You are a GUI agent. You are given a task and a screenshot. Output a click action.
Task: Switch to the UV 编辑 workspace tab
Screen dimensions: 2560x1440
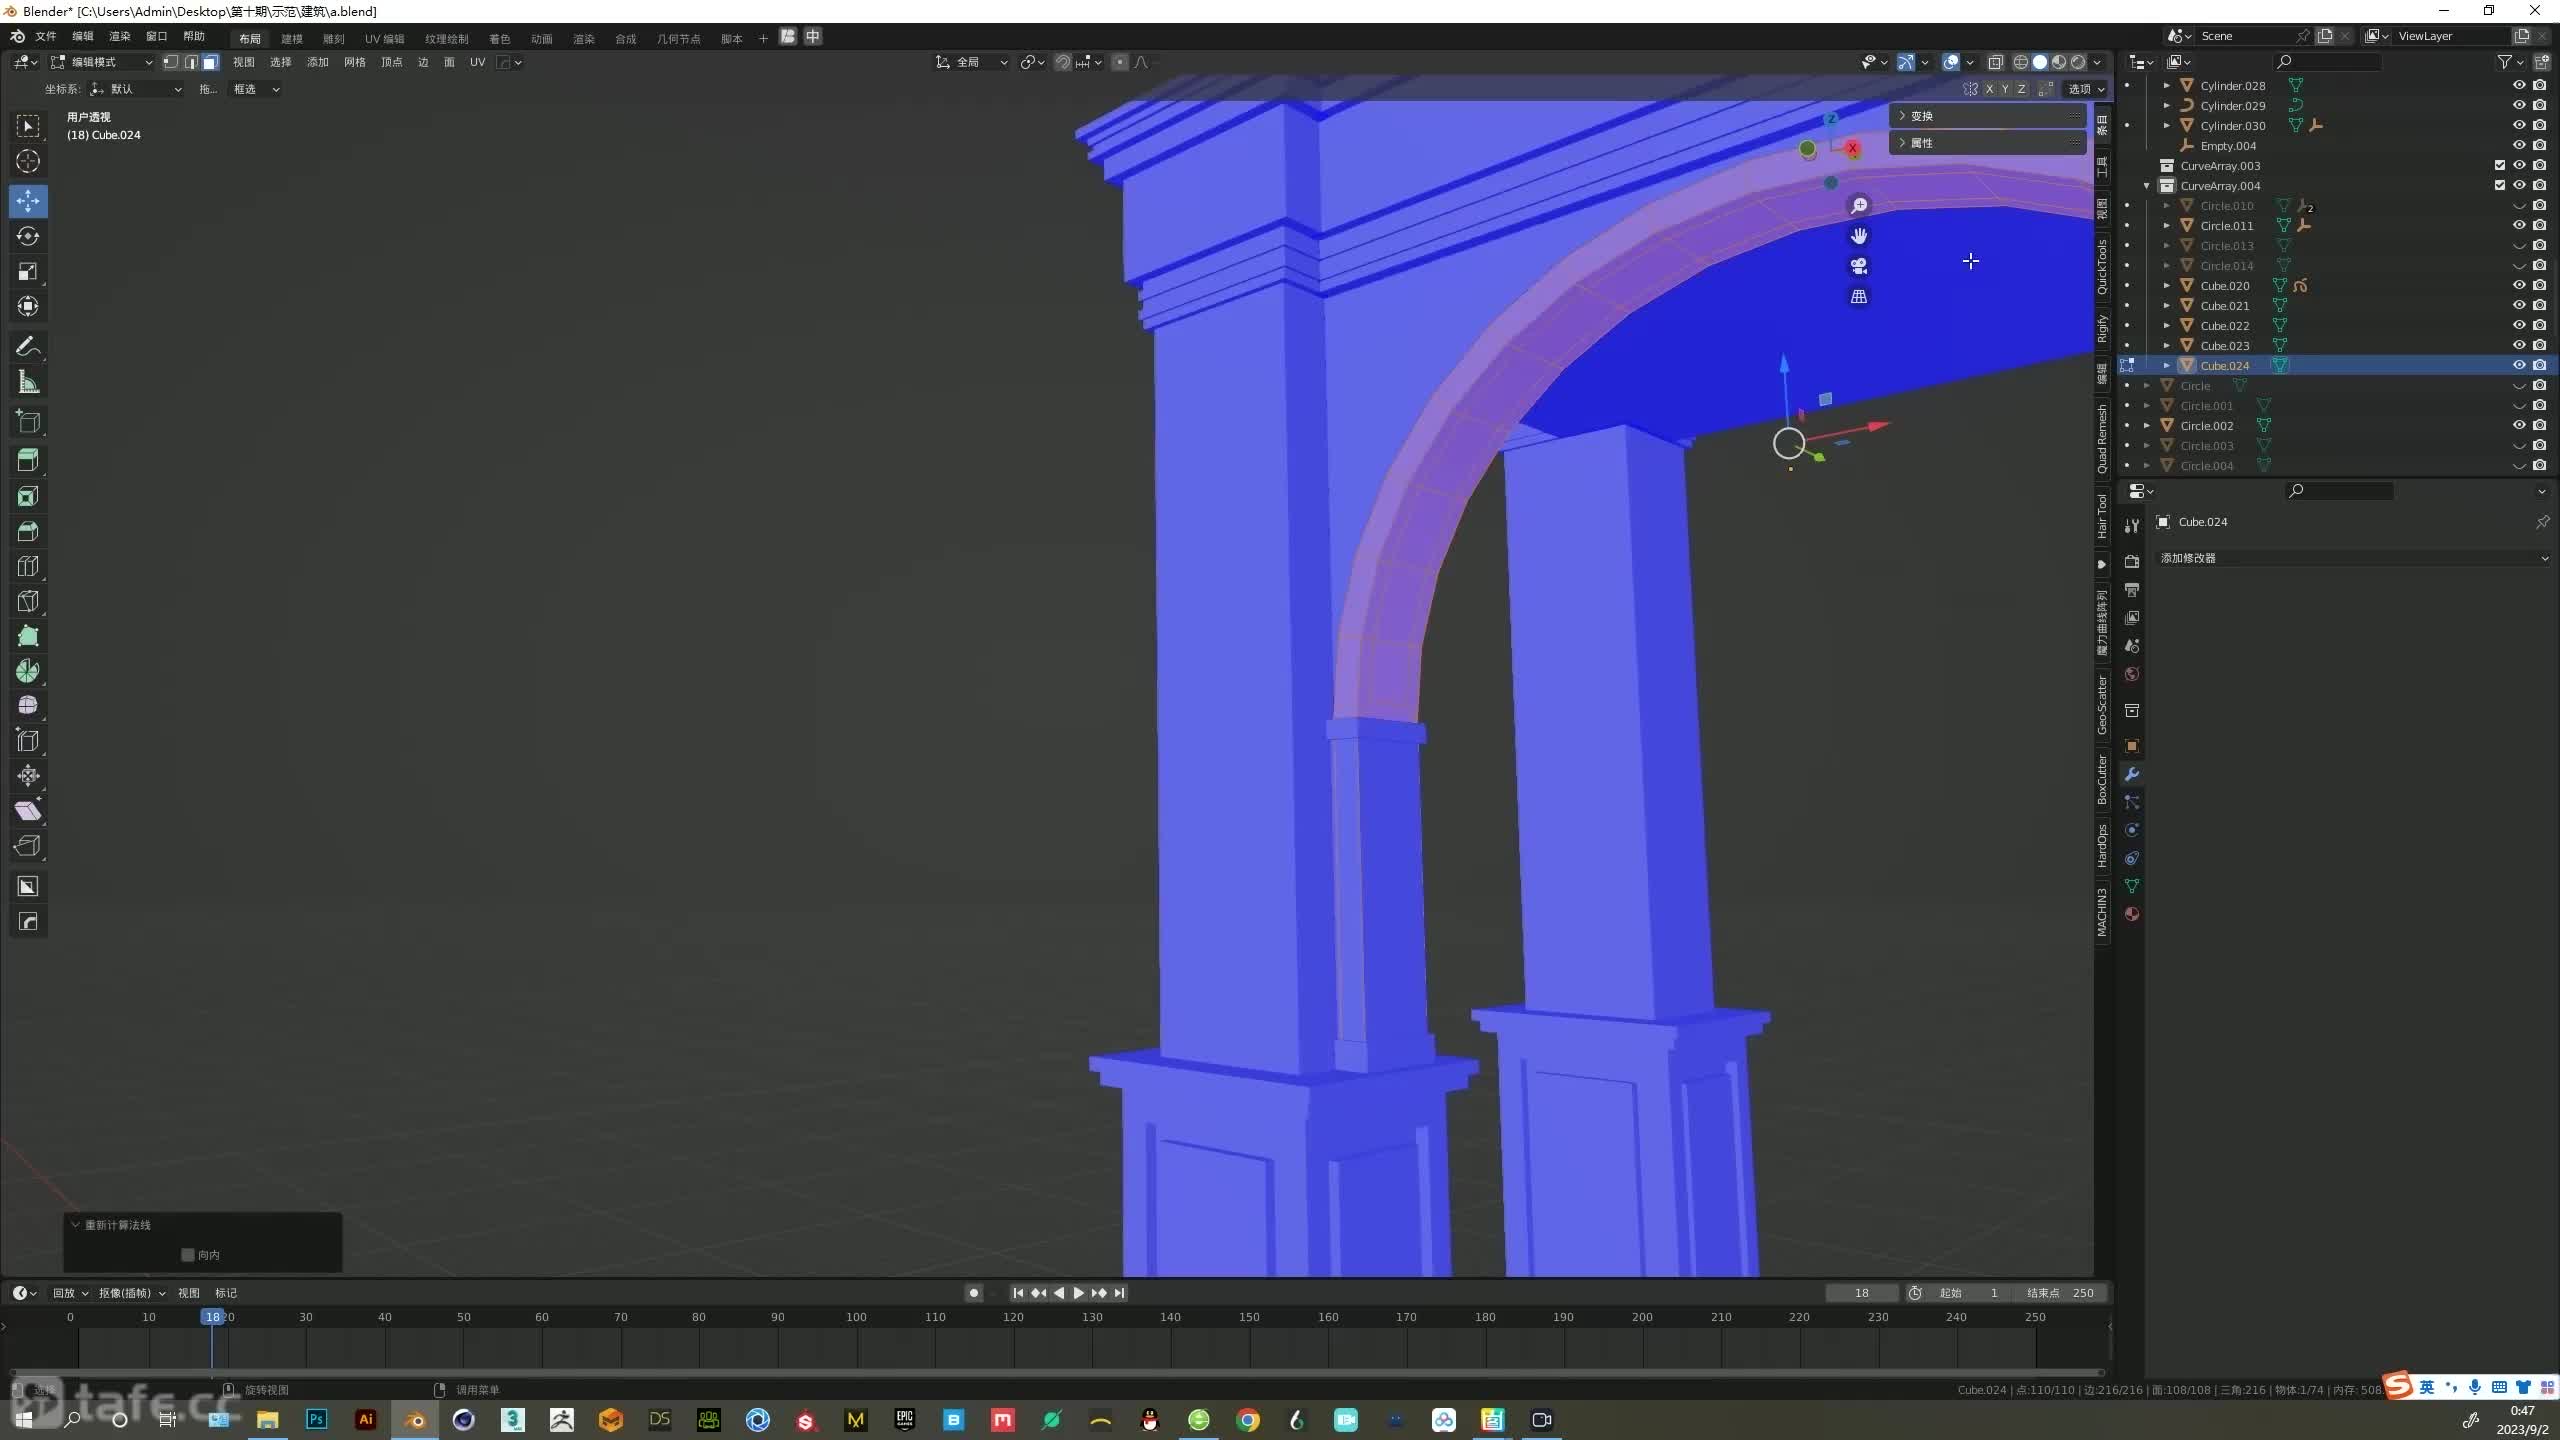[x=385, y=39]
